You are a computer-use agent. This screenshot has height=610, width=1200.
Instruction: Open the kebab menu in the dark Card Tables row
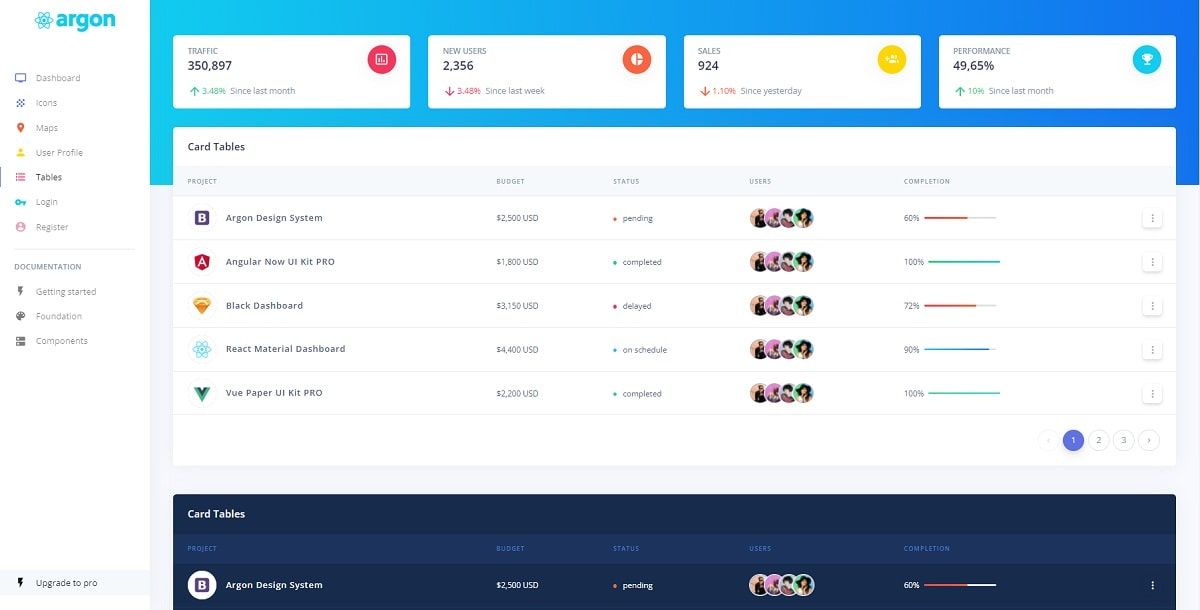pyautogui.click(x=1152, y=584)
